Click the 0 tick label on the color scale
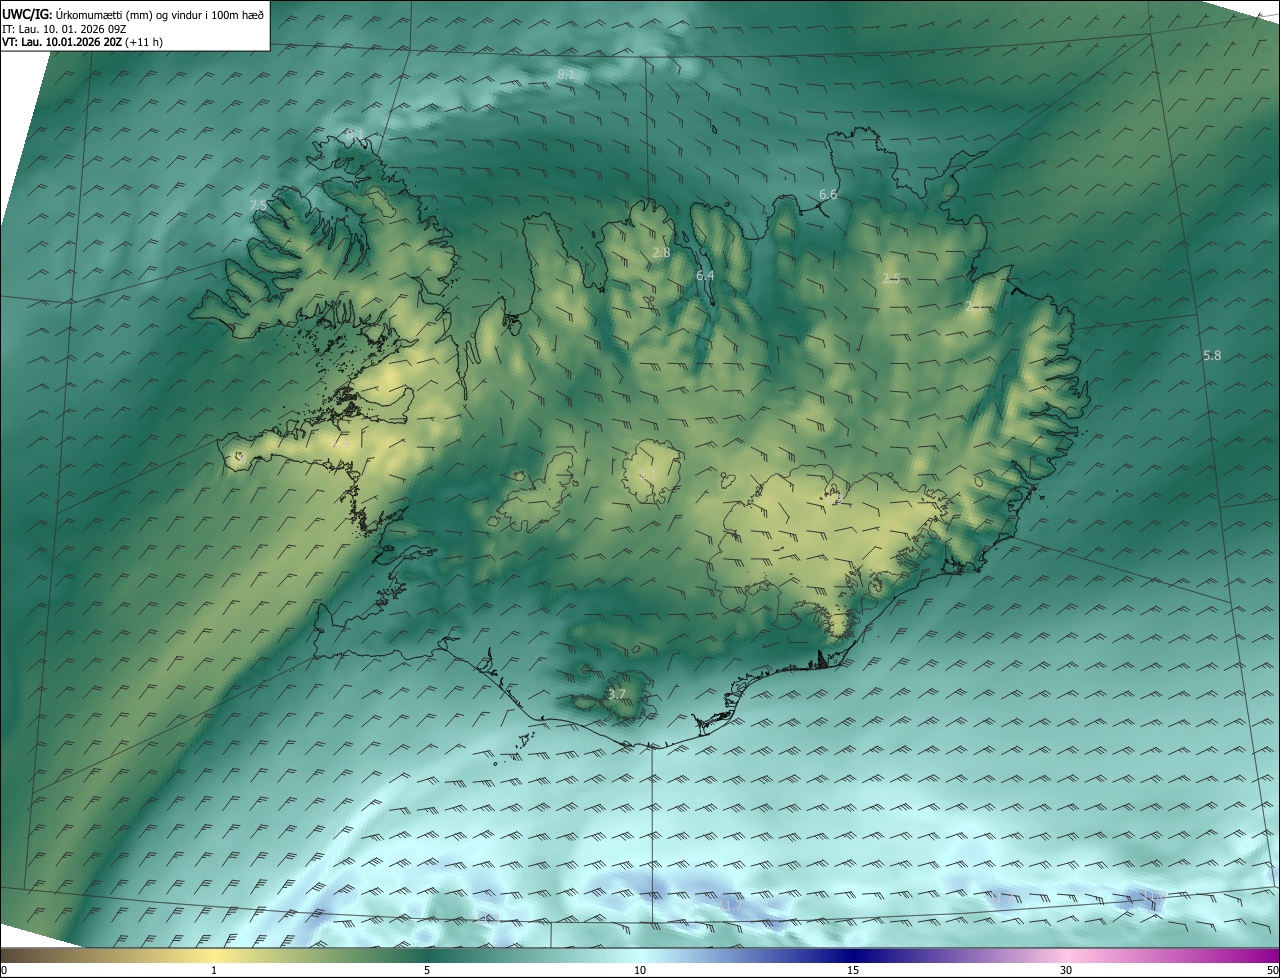The image size is (1280, 978). [x=4, y=970]
